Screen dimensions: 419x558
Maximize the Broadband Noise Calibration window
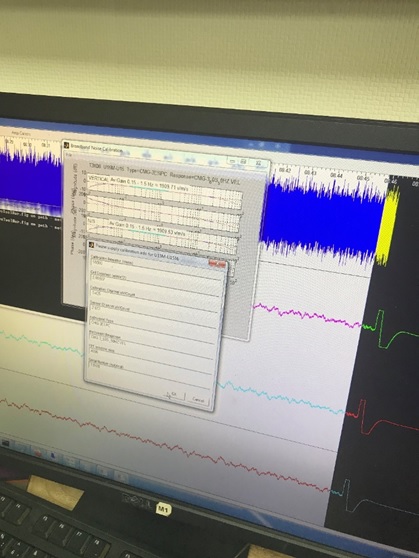243,162
